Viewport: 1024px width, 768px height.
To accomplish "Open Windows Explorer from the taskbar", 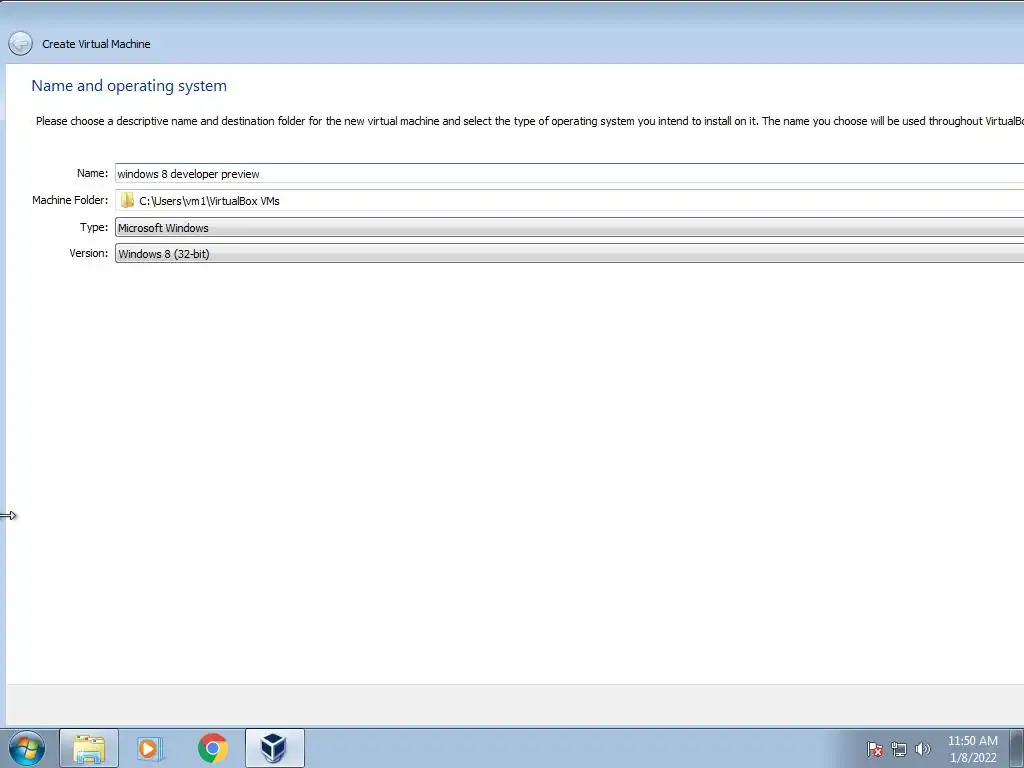I will coord(89,748).
